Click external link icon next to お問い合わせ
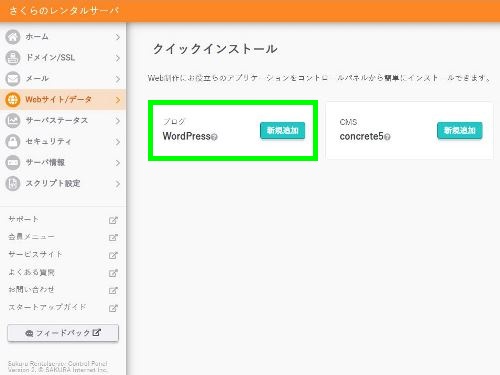Screen dimensions: 500x375 [x=113, y=290]
